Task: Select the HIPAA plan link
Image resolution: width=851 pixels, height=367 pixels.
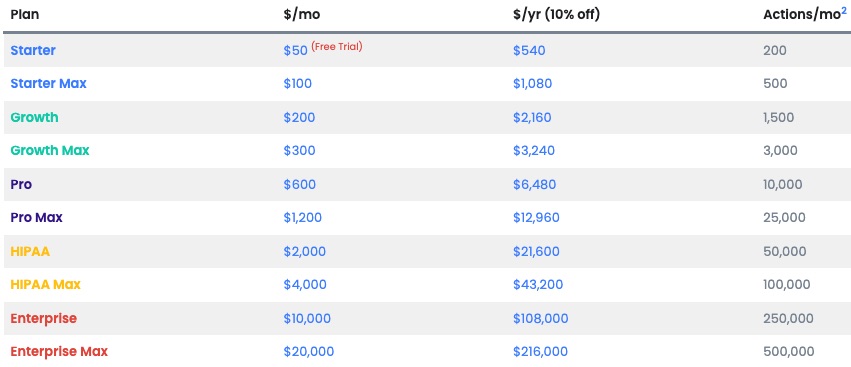Action: click(x=30, y=251)
